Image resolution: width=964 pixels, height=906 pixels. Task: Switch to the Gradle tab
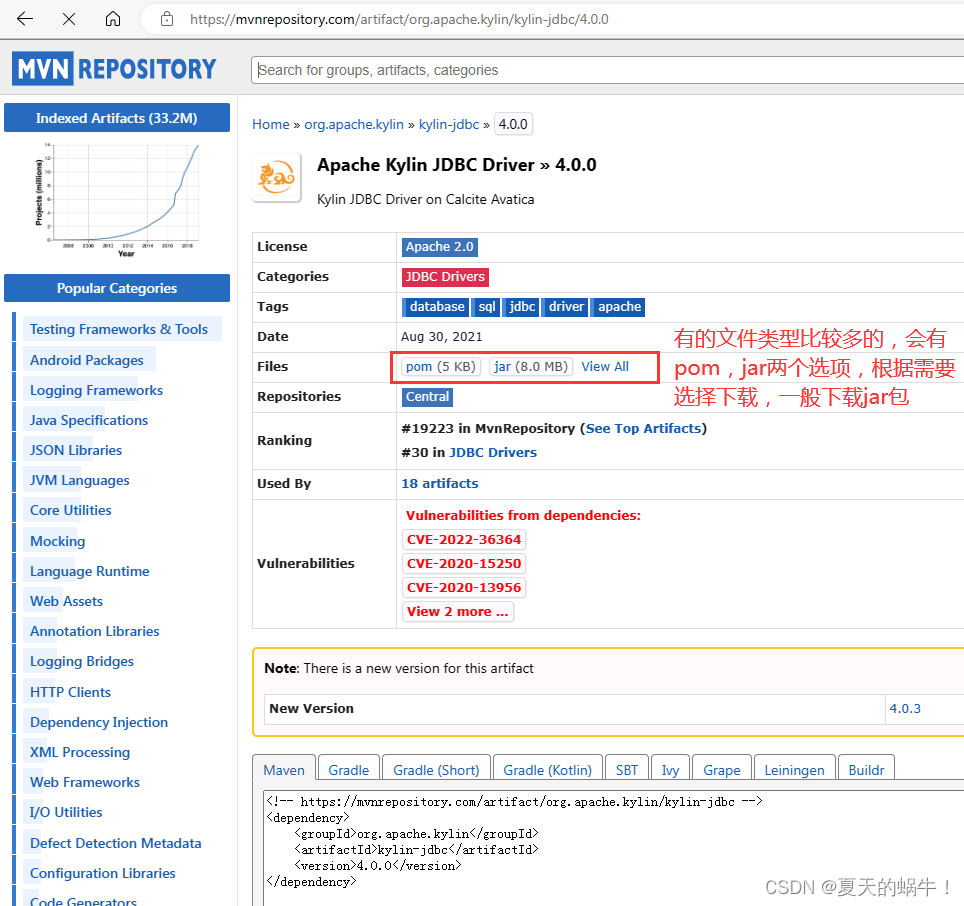[x=349, y=770]
